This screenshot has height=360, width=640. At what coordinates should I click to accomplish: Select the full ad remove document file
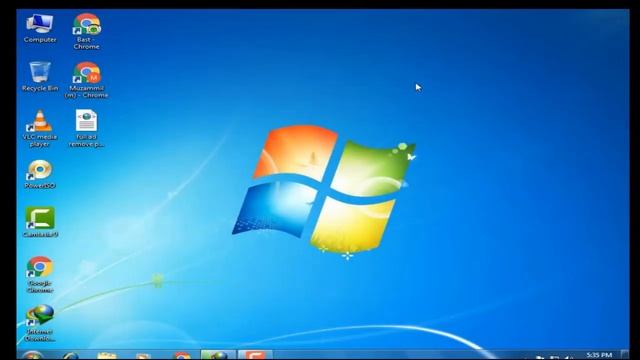point(86,129)
